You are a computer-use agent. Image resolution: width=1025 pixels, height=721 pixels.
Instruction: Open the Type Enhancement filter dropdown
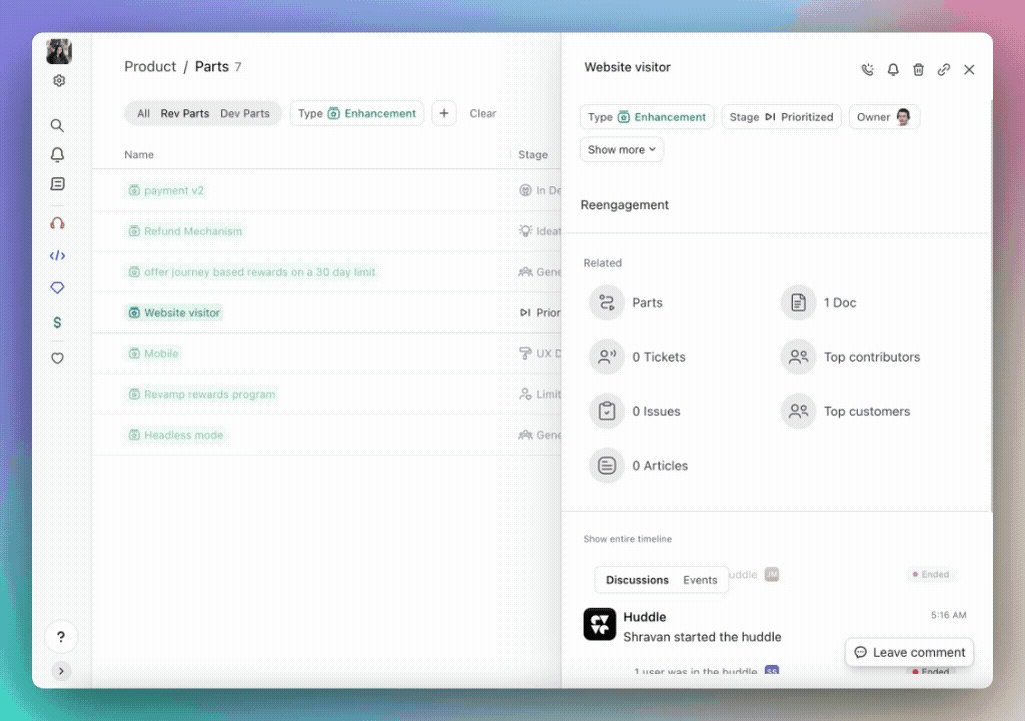[357, 114]
